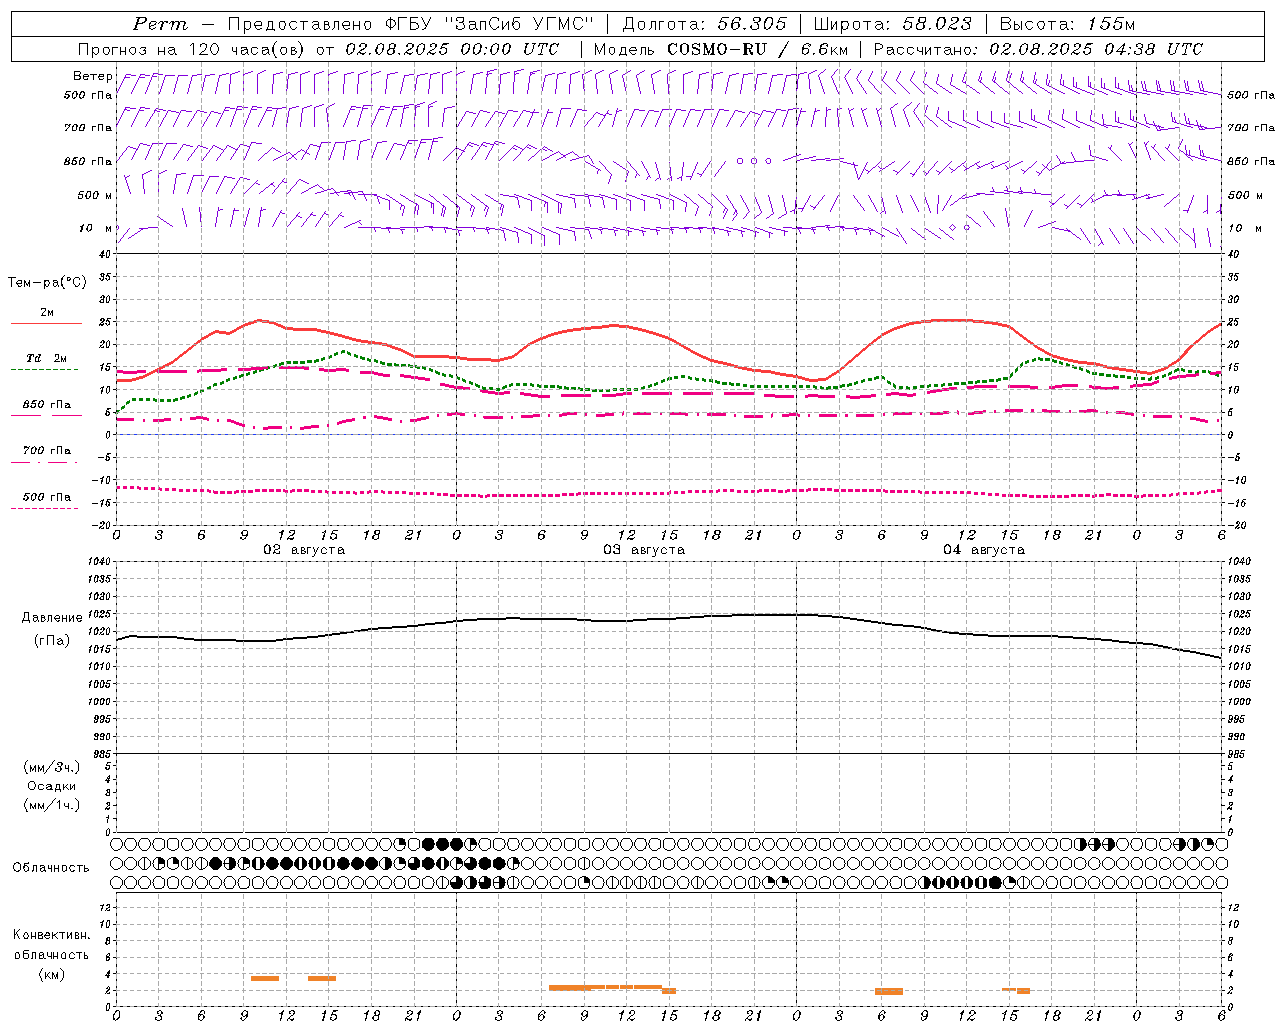Click the "Широта: 58.023" header field

(892, 24)
